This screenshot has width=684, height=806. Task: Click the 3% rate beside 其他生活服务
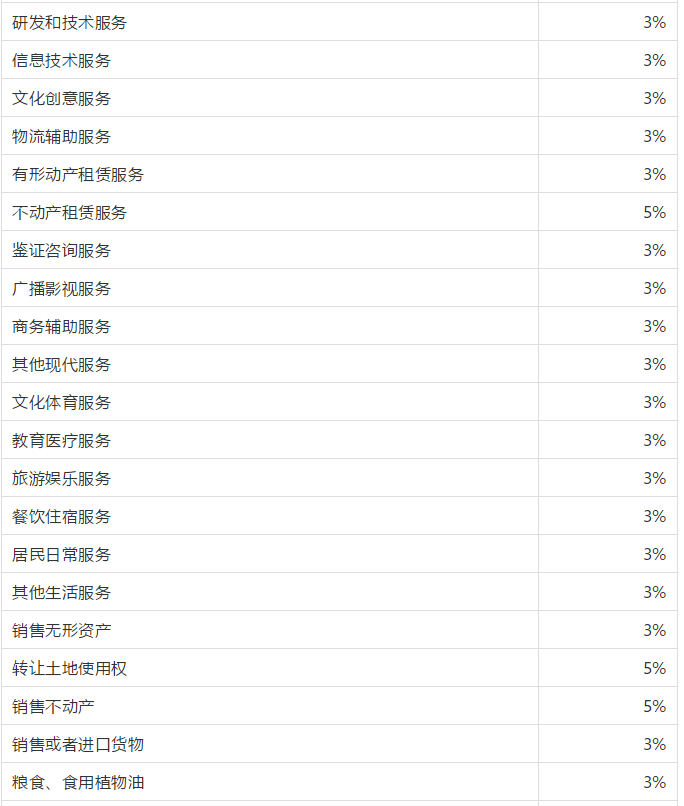654,592
